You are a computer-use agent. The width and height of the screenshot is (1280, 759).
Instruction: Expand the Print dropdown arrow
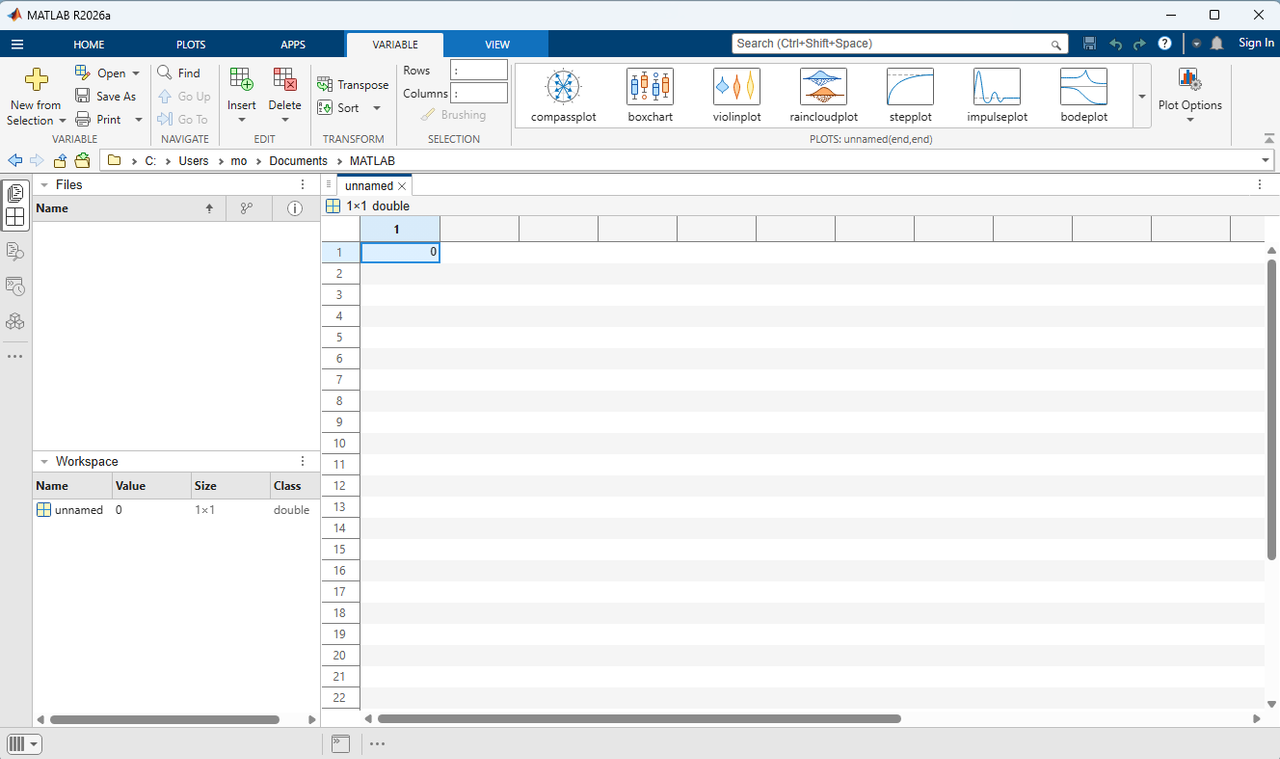138,119
